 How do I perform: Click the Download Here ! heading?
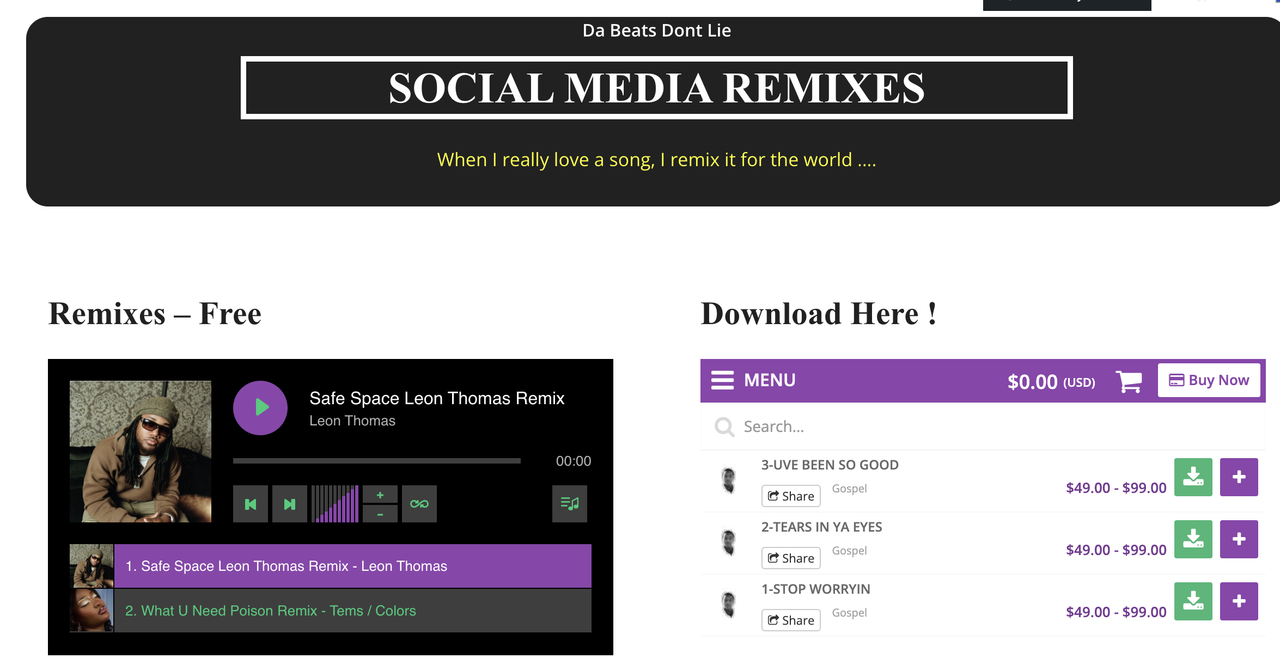[x=819, y=314]
